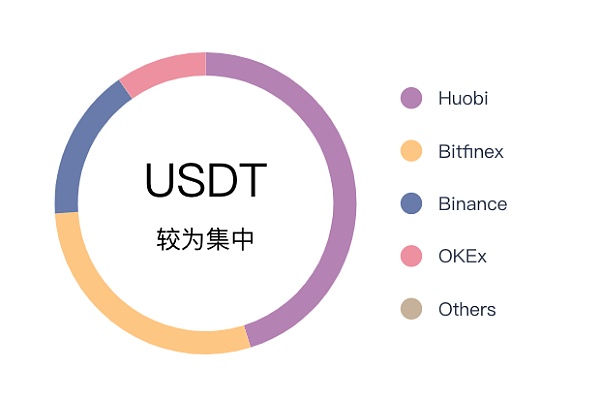
Task: Click the boundary between Bitfinex and Huobi arcs
Action: [248, 337]
